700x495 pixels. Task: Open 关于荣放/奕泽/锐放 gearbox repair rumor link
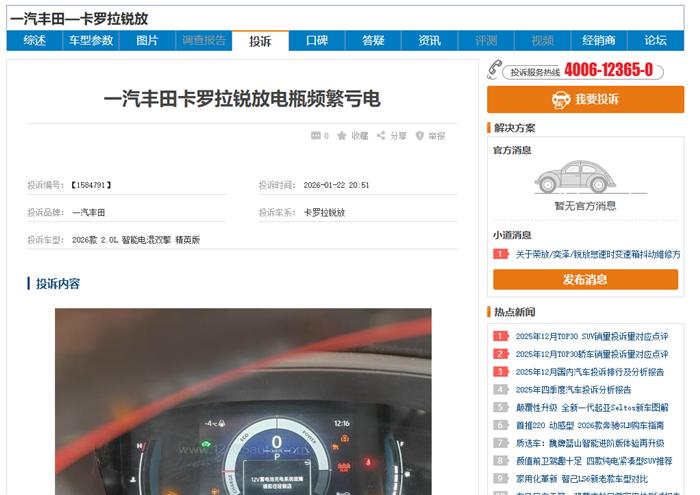point(597,254)
